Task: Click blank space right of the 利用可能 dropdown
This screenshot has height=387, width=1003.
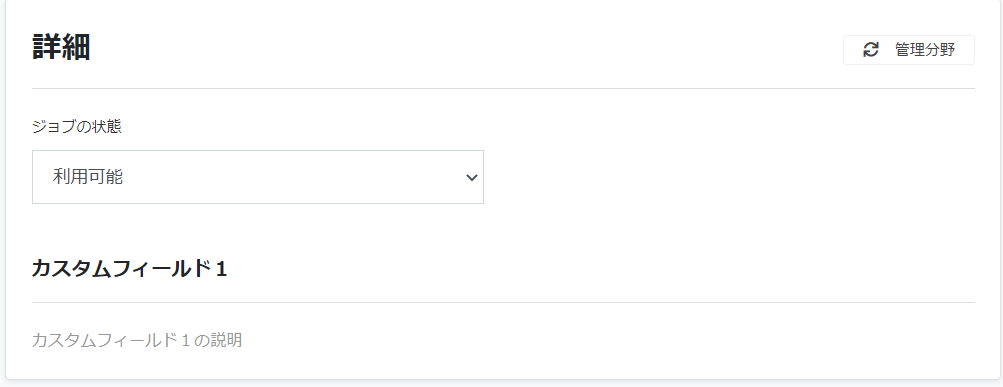Action: click(x=729, y=177)
